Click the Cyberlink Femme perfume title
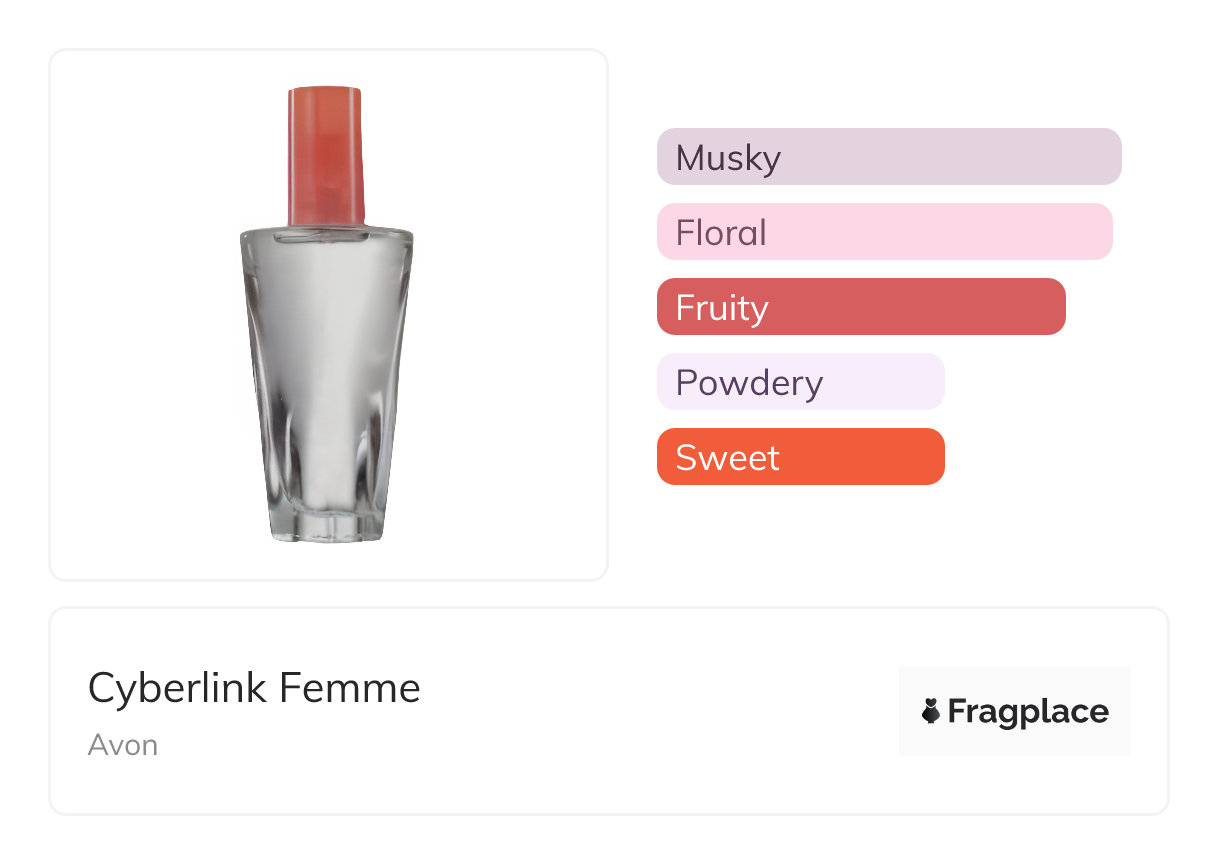Image resolution: width=1218 pixels, height=864 pixels. 254,688
